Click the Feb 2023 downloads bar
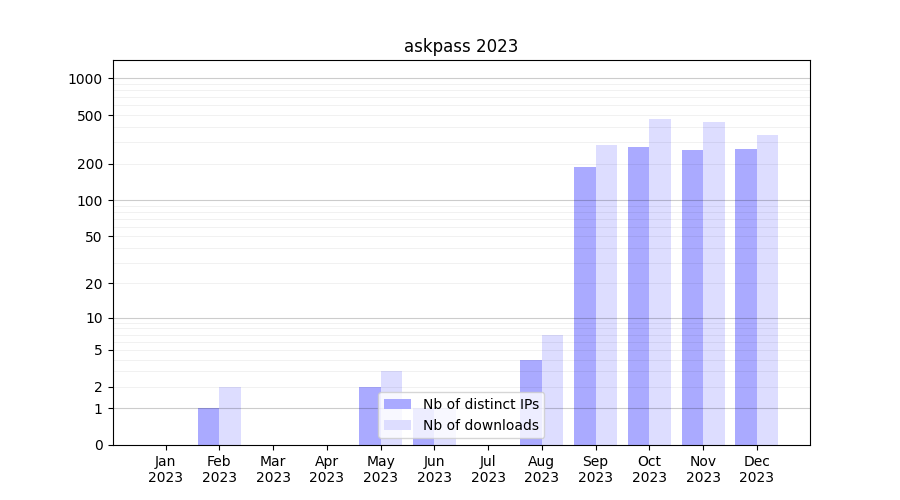 [x=230, y=416]
